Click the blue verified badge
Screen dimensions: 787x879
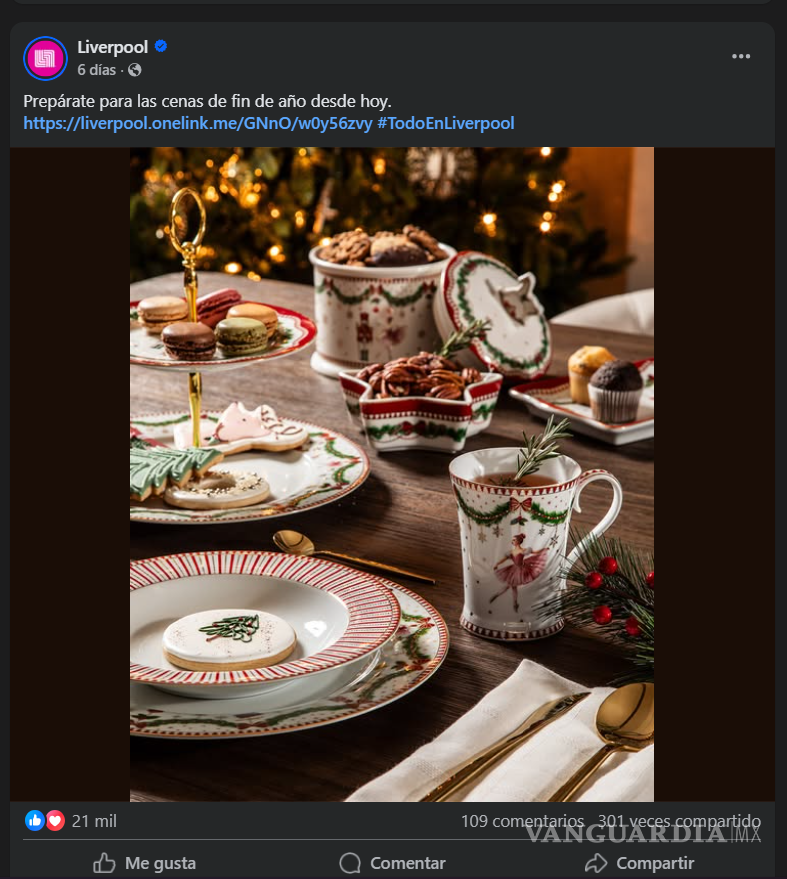(x=161, y=47)
